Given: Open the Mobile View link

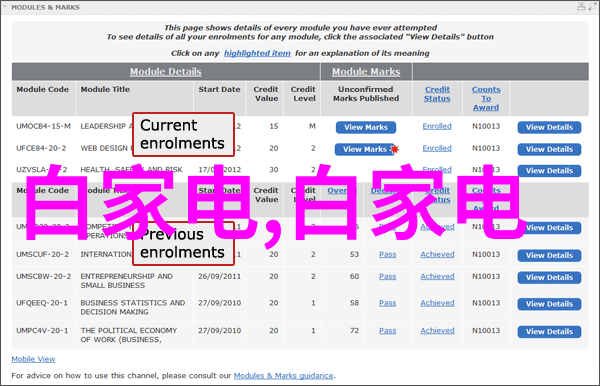Looking at the screenshot, I should click(33, 359).
